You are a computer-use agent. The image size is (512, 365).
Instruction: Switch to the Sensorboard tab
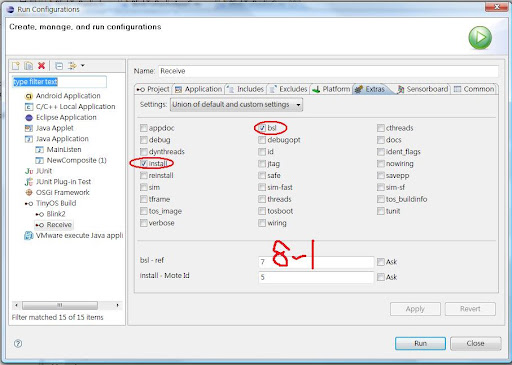pyautogui.click(x=423, y=89)
